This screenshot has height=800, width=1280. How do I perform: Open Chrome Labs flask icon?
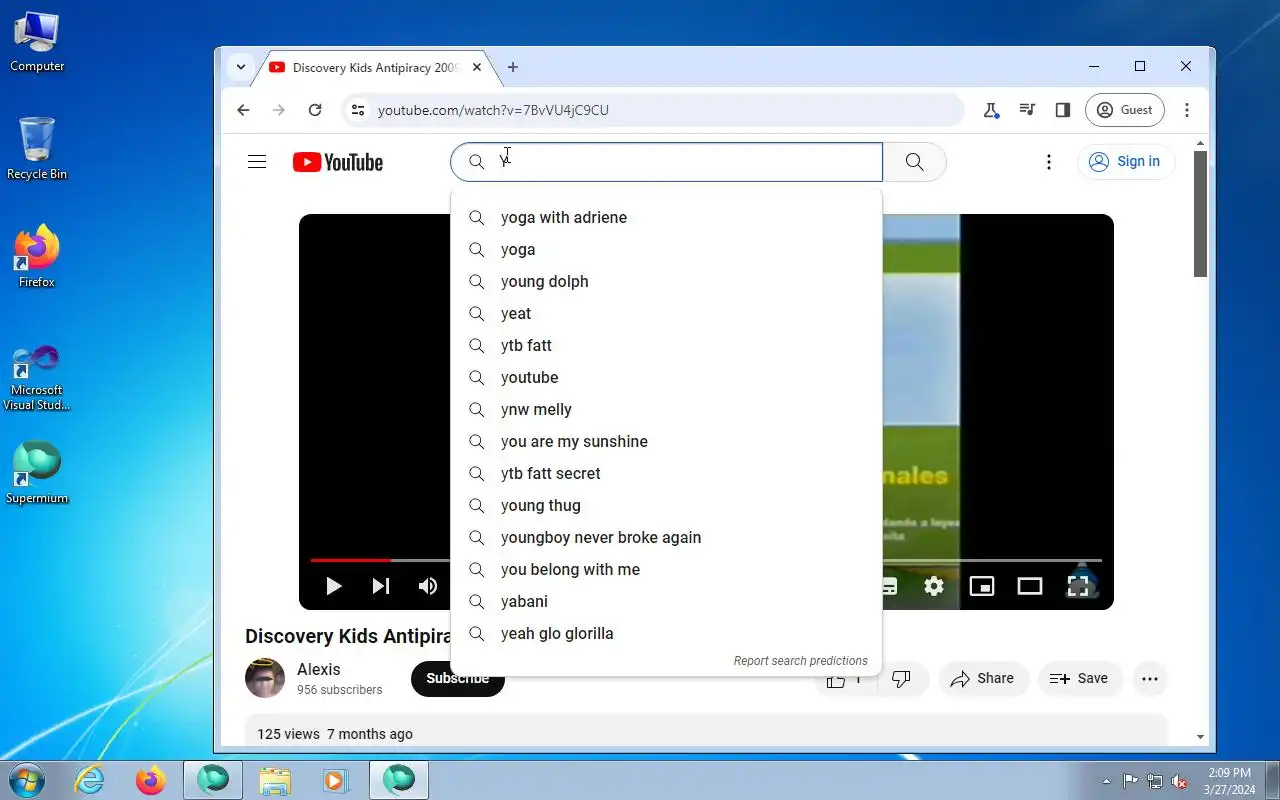(x=991, y=110)
